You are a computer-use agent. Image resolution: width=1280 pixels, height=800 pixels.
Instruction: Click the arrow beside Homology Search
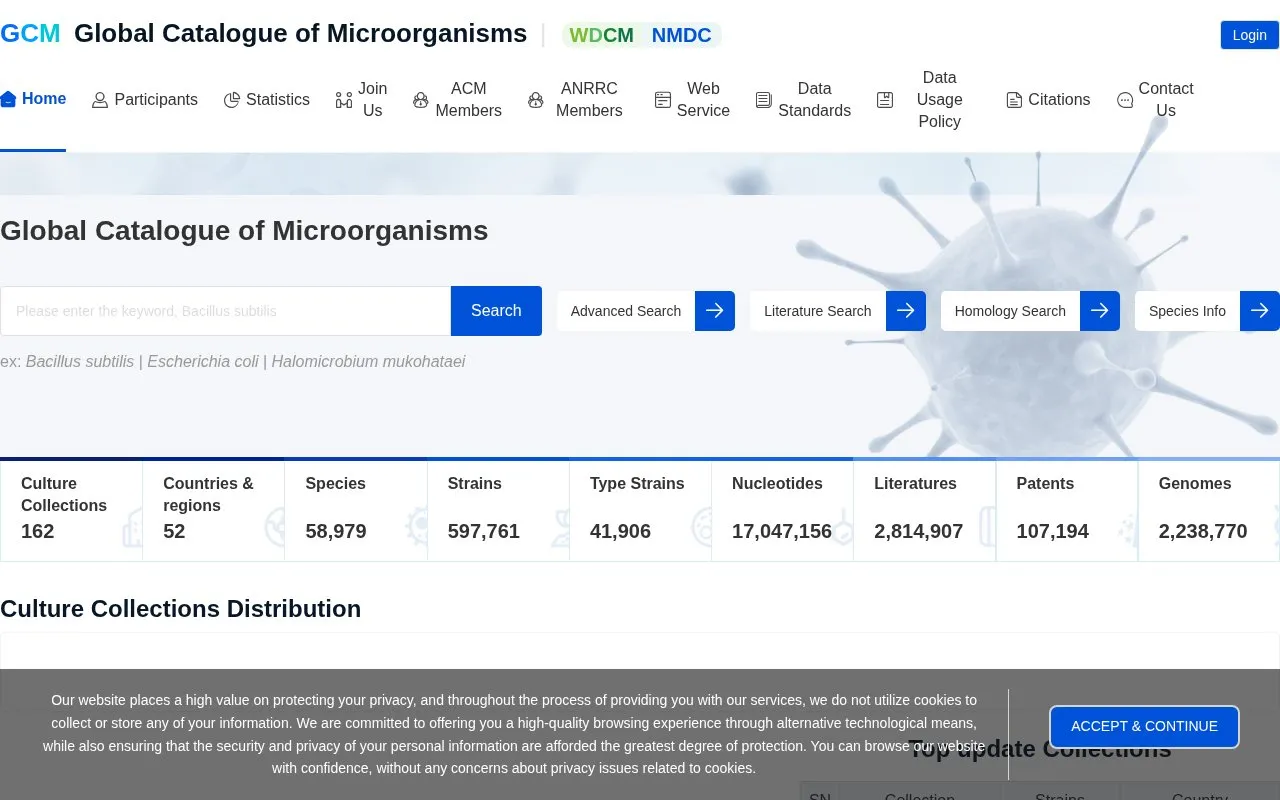(1100, 311)
